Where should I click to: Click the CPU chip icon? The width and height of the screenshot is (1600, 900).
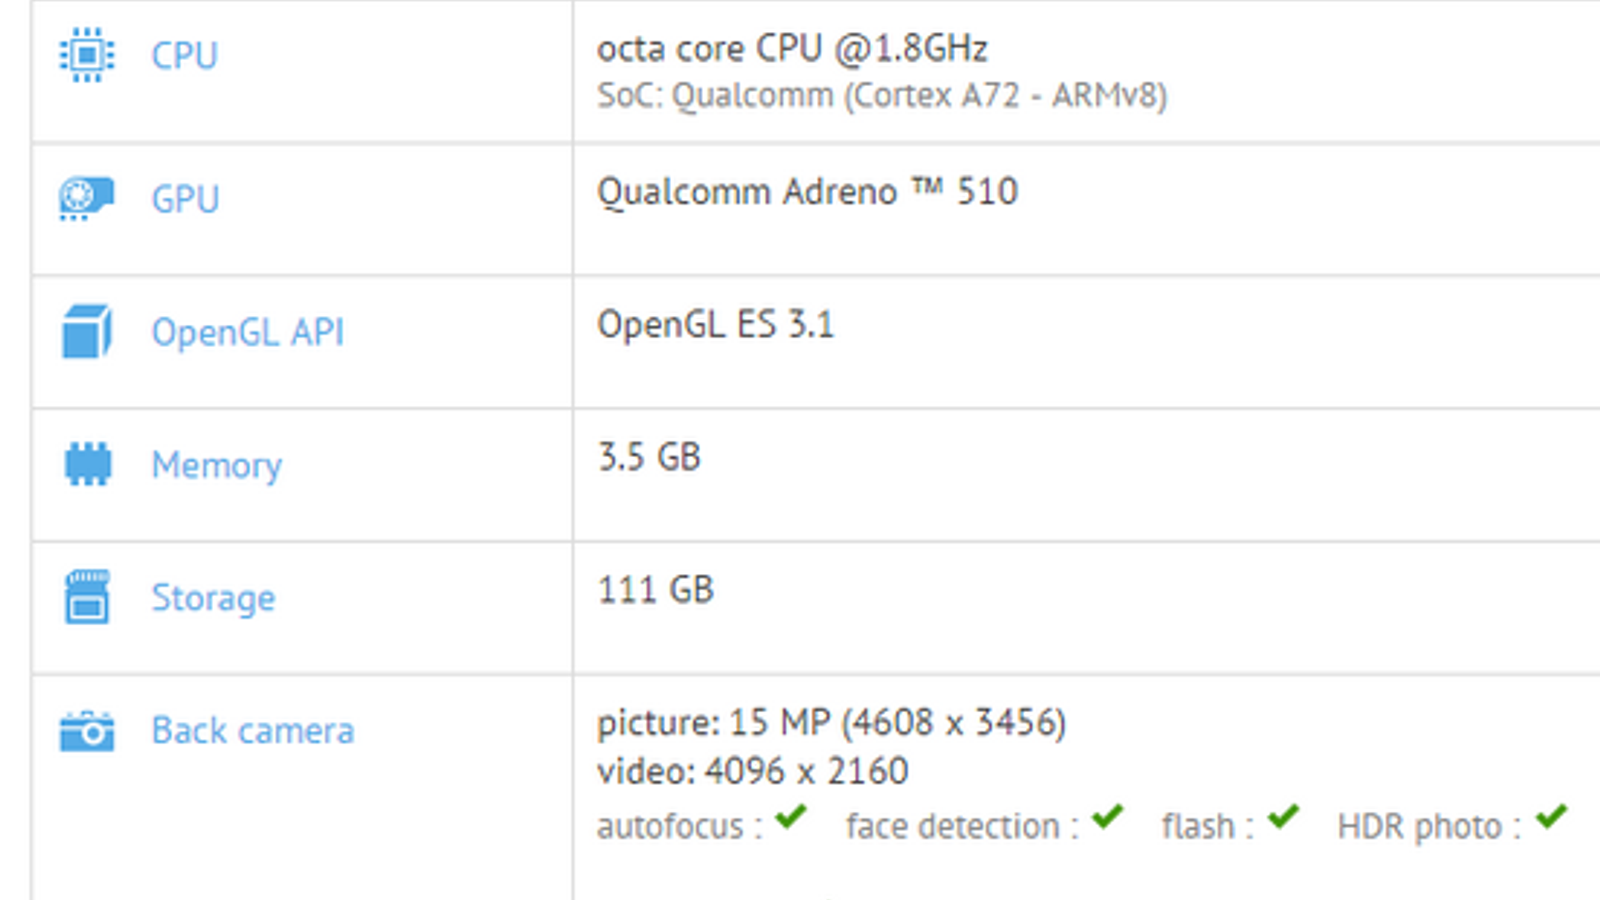click(87, 55)
